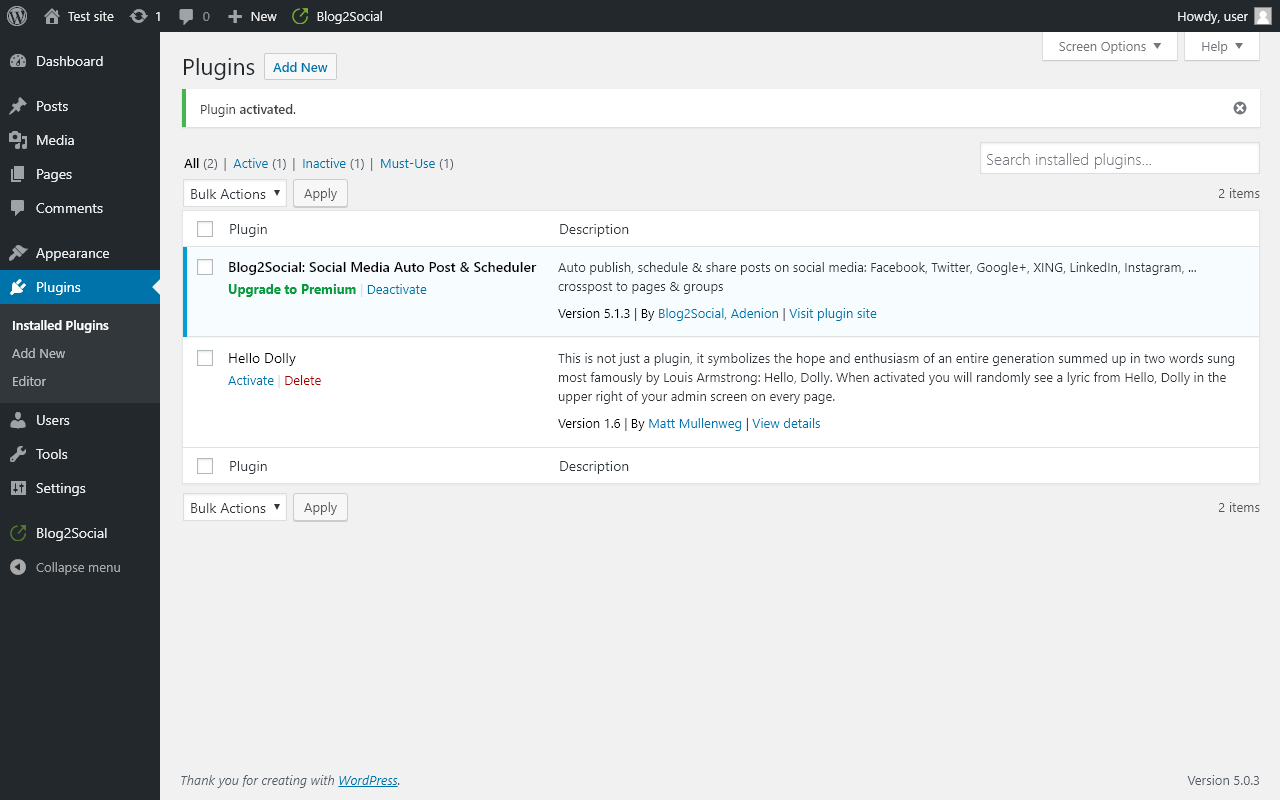Expand the Help panel
Viewport: 1280px width, 800px height.
pos(1222,46)
